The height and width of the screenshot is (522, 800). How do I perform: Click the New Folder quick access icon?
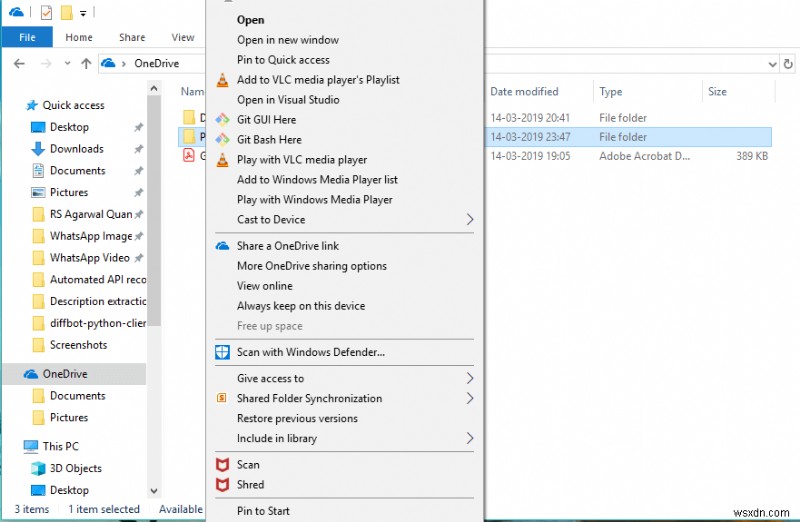click(x=66, y=12)
